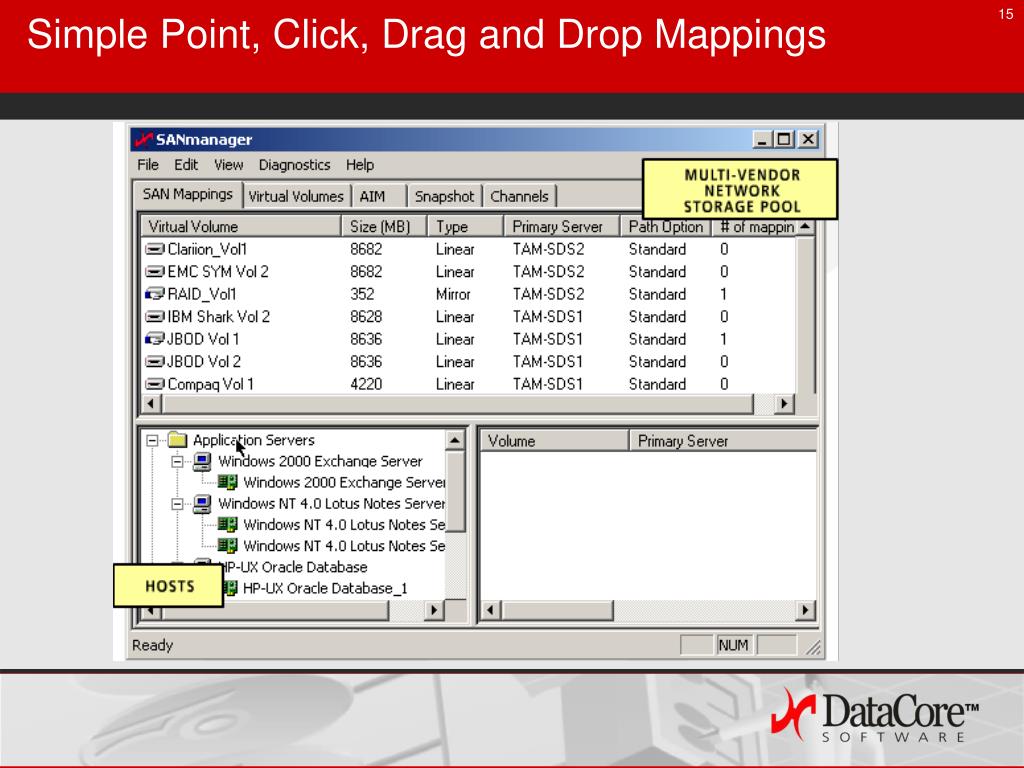Sort by the Virtual Volume column header
The height and width of the screenshot is (768, 1024).
pyautogui.click(x=240, y=227)
